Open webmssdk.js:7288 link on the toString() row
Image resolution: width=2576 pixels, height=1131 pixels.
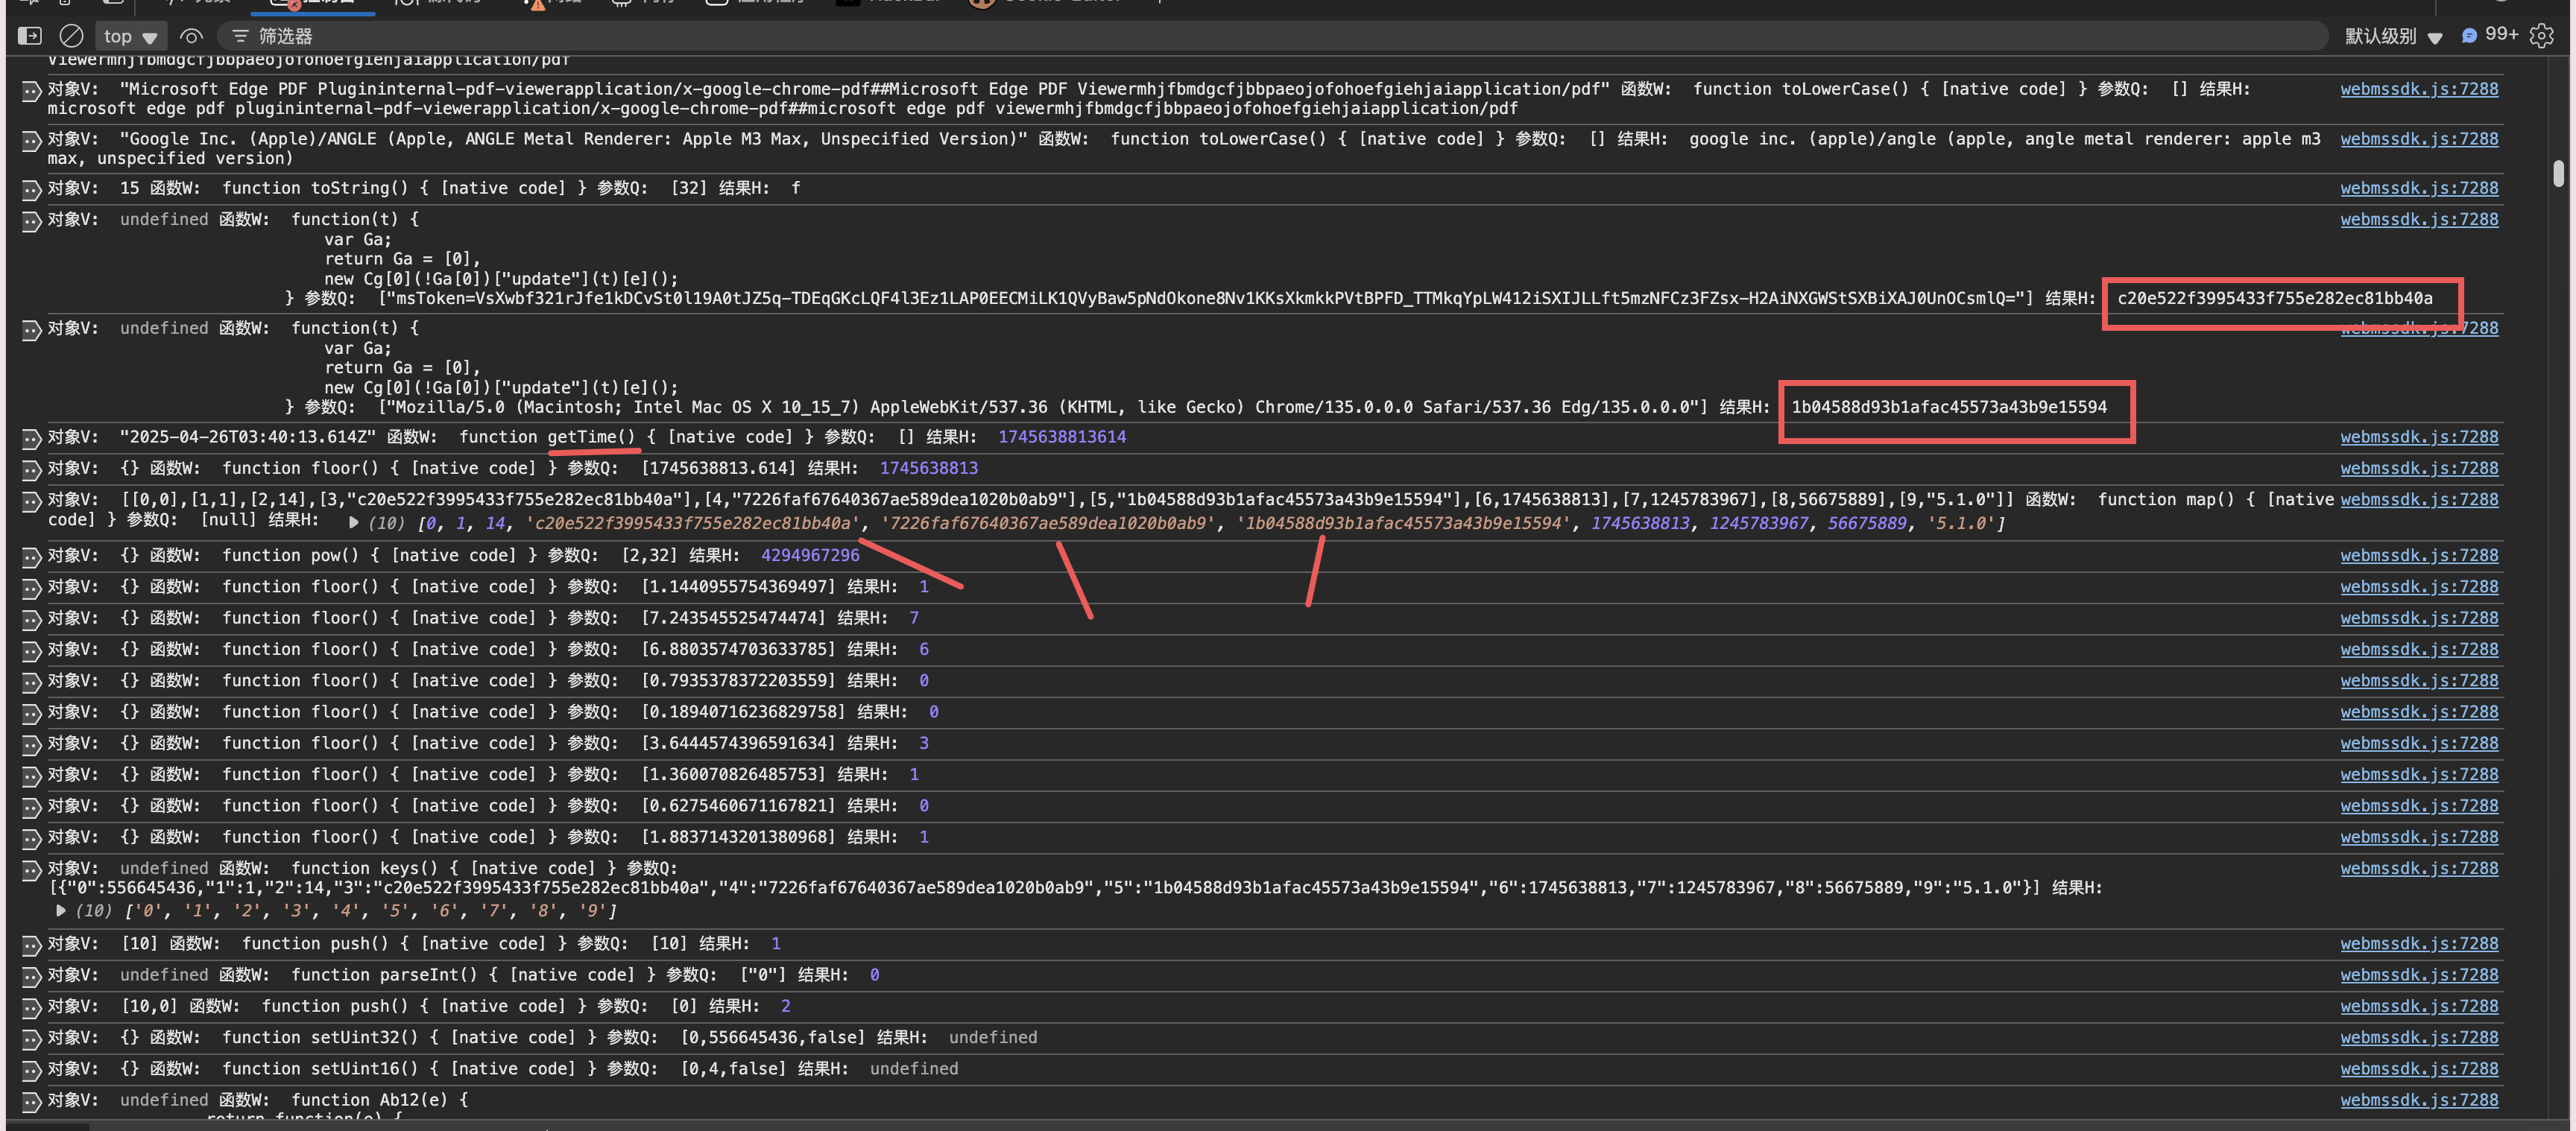tap(2418, 188)
